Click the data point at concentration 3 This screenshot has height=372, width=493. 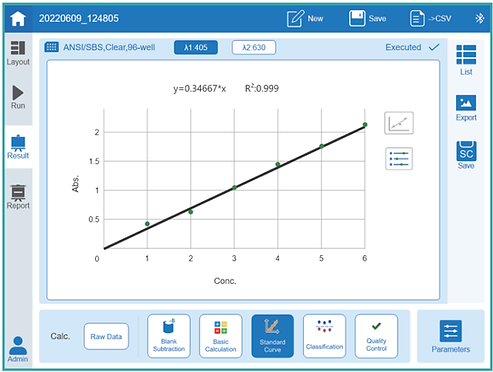tap(234, 188)
